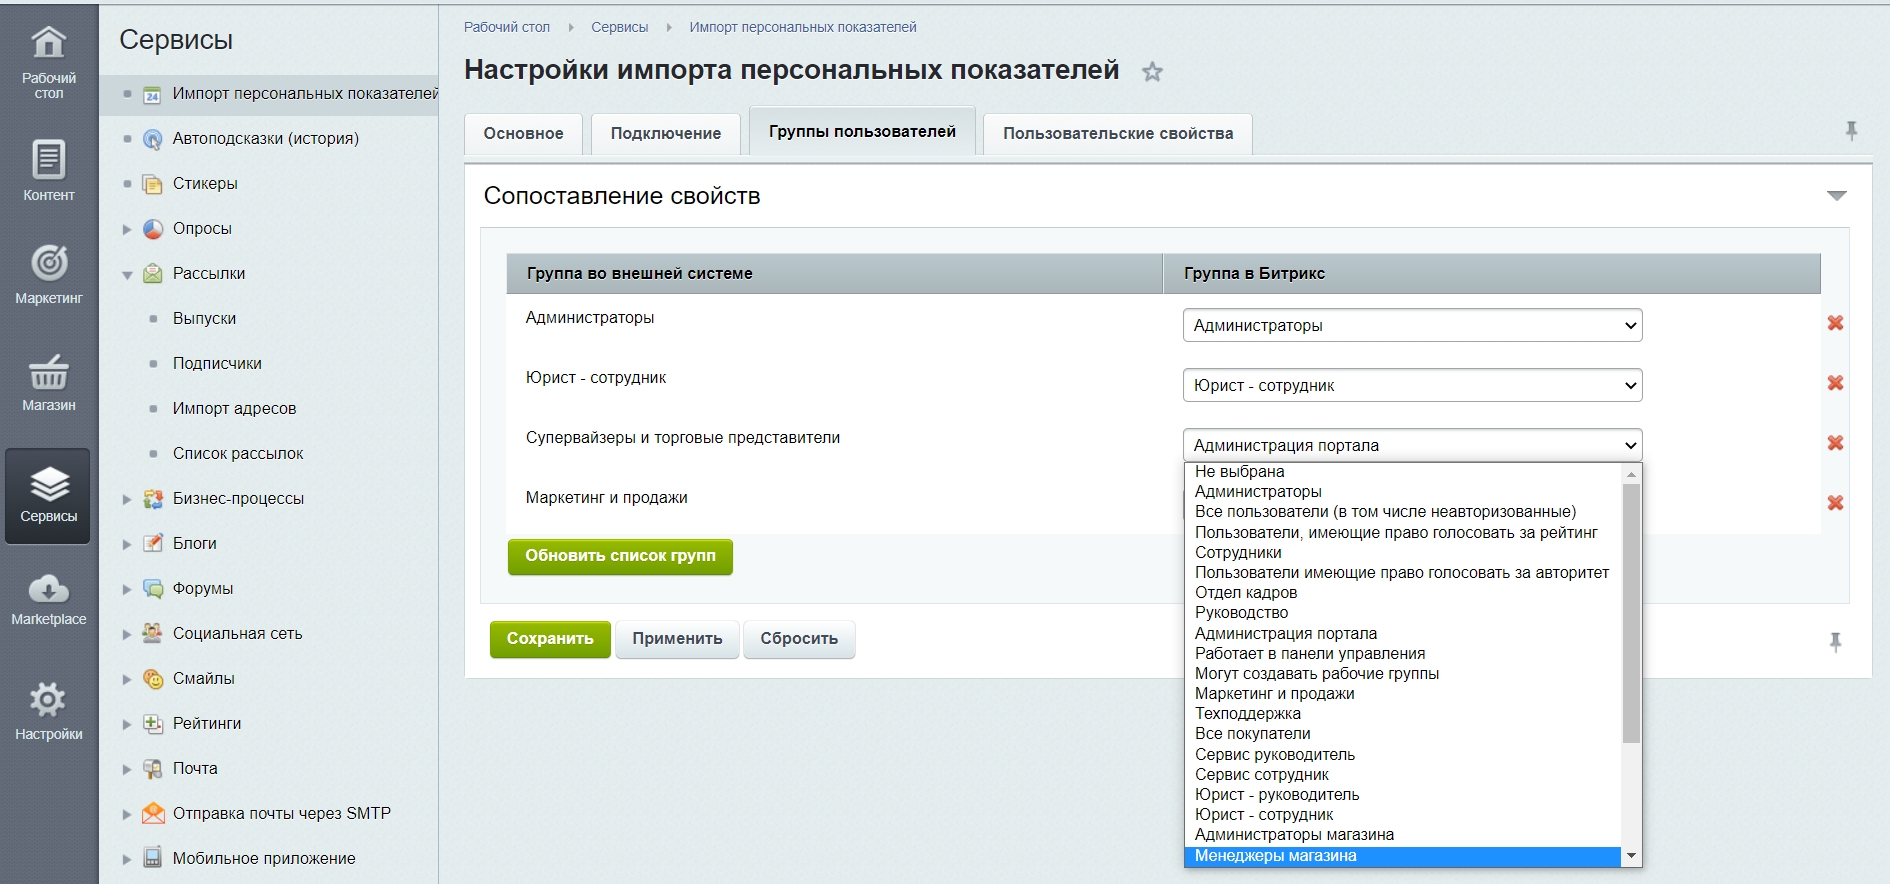Open the Юрист - сотрудник group dropdown

pyautogui.click(x=1411, y=385)
